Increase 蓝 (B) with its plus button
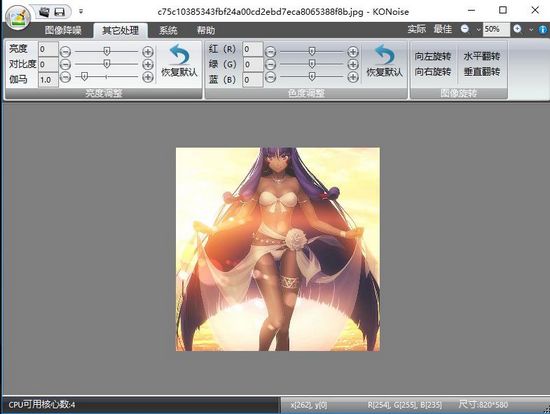The height and width of the screenshot is (414, 550). tap(353, 77)
